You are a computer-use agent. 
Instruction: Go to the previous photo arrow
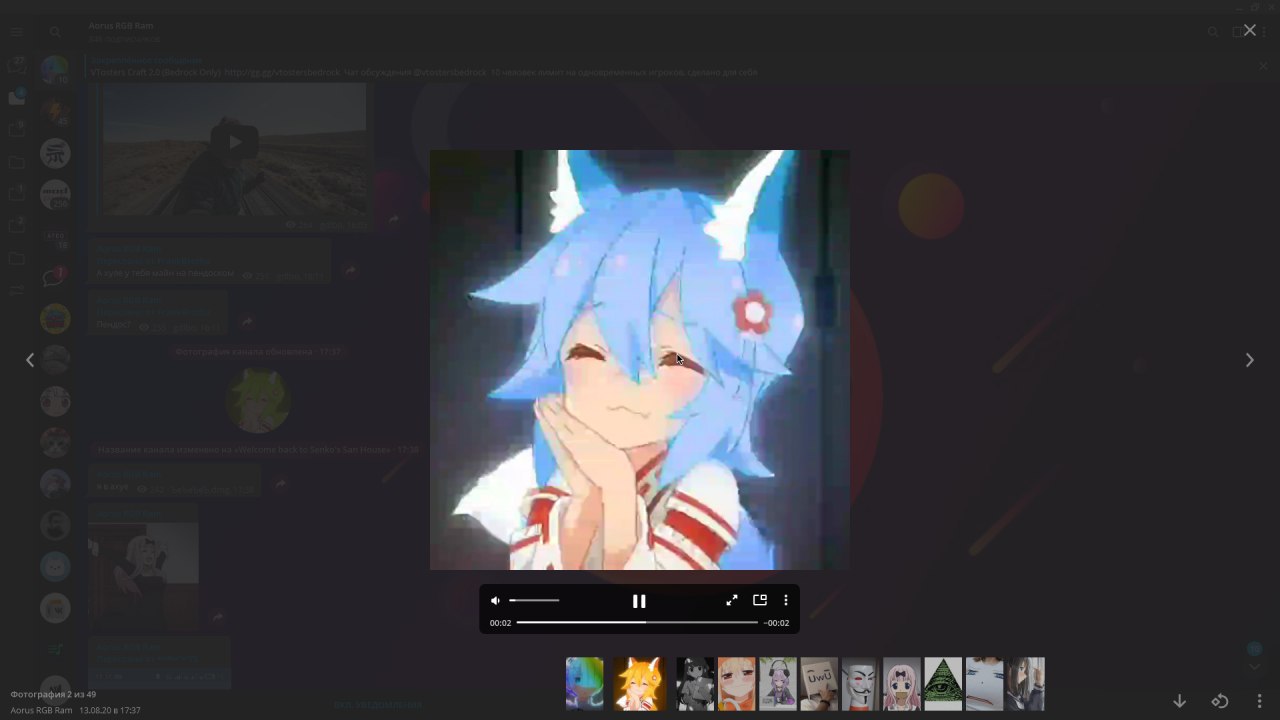[x=30, y=360]
